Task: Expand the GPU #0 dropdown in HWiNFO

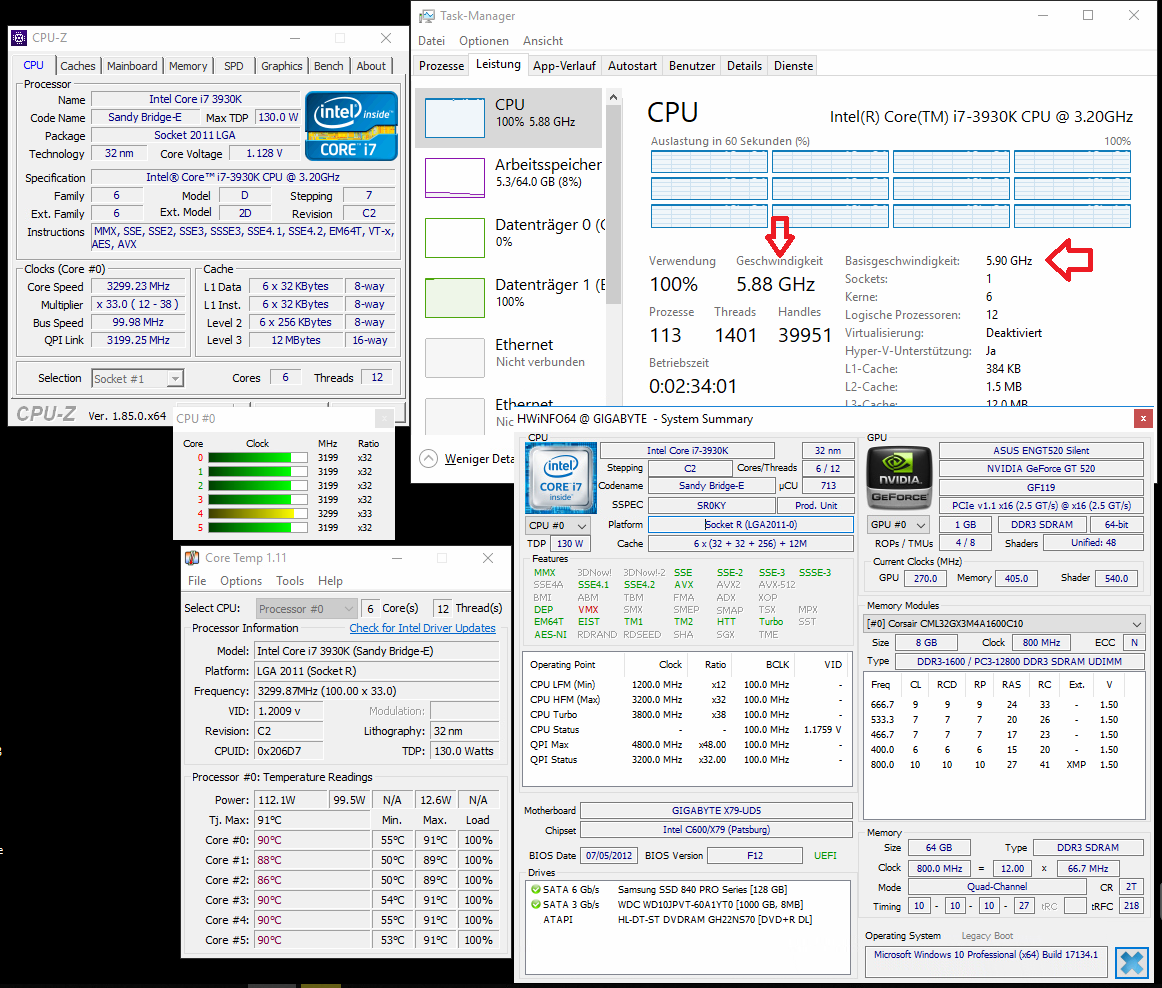Action: 897,525
